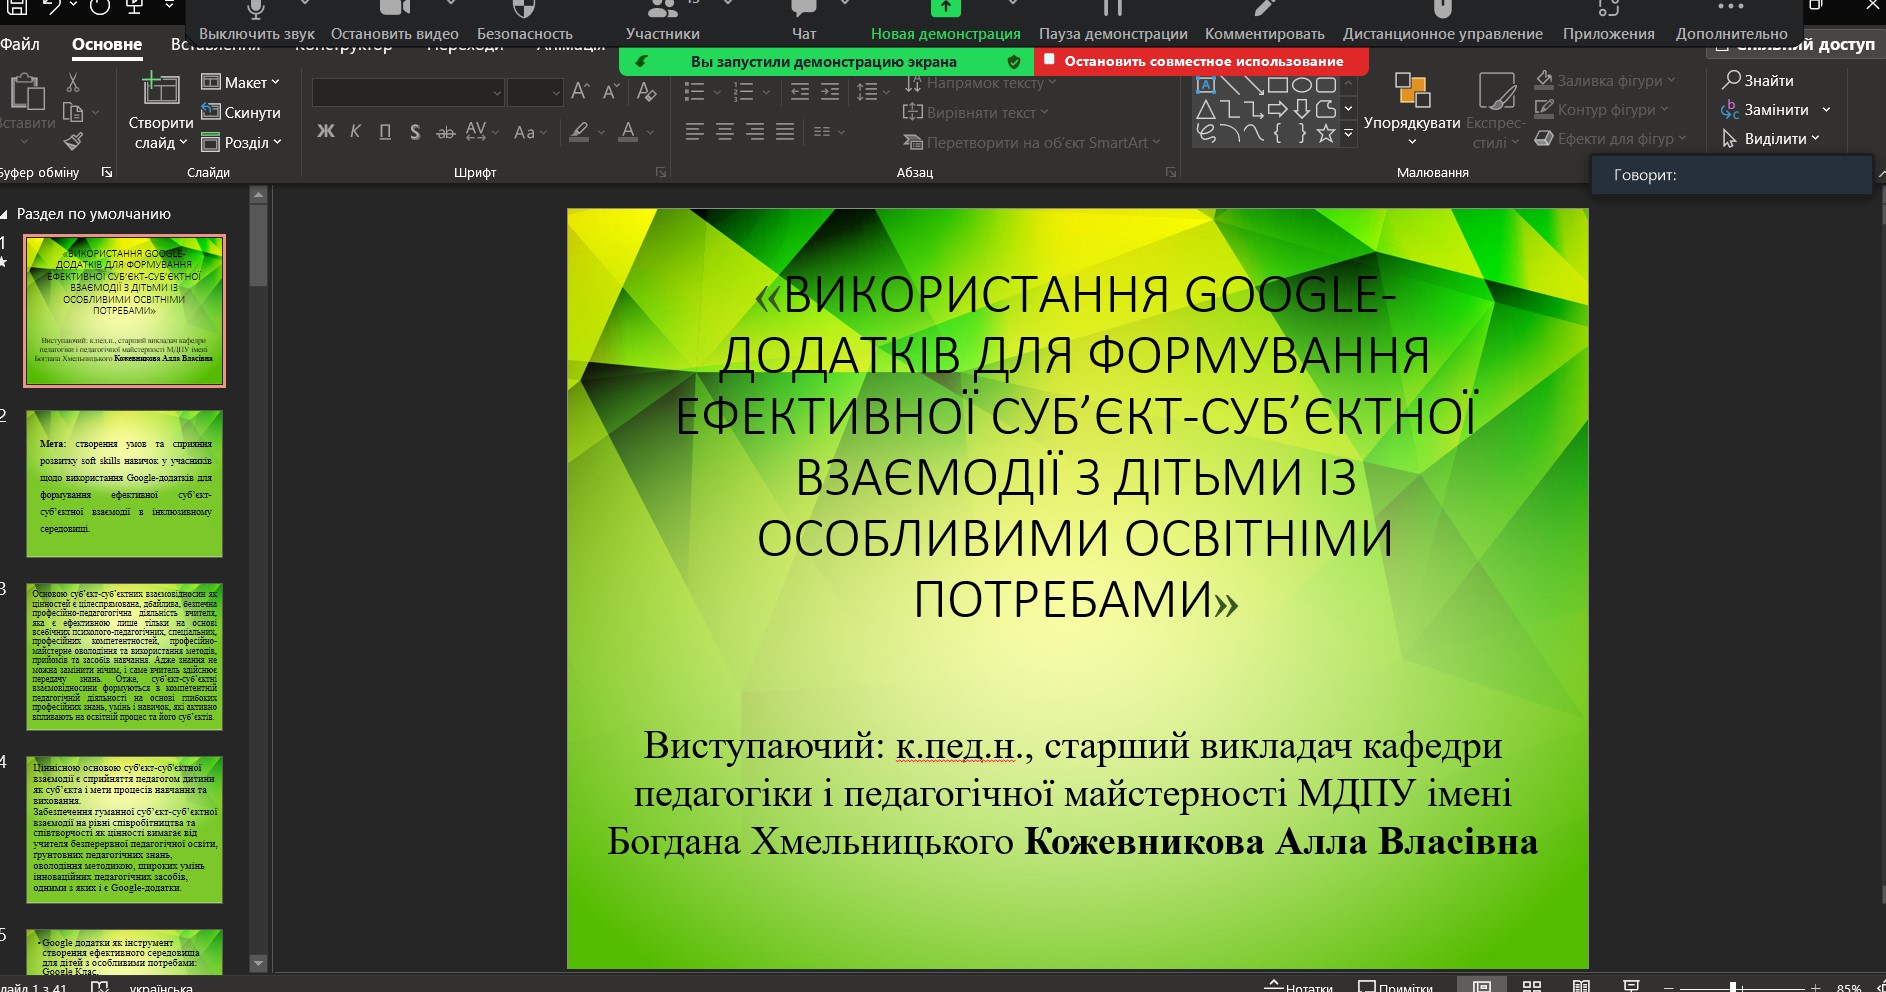Click the center align text icon
The height and width of the screenshot is (992, 1886).
[725, 132]
